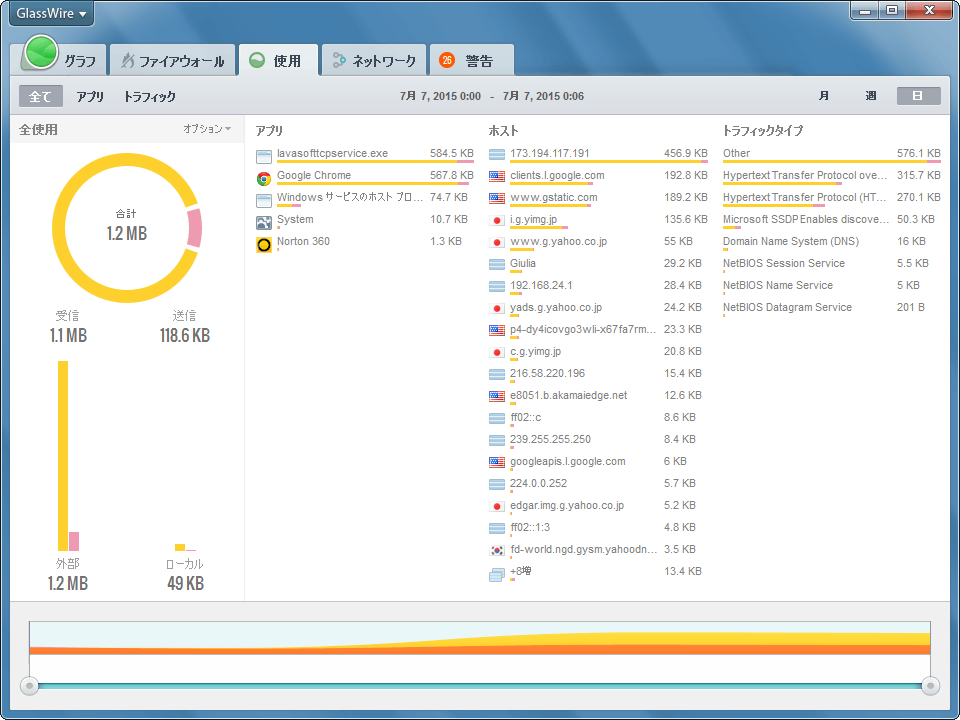Click the US flag beside googleapis.l.google.com
The image size is (960, 720).
coord(497,463)
